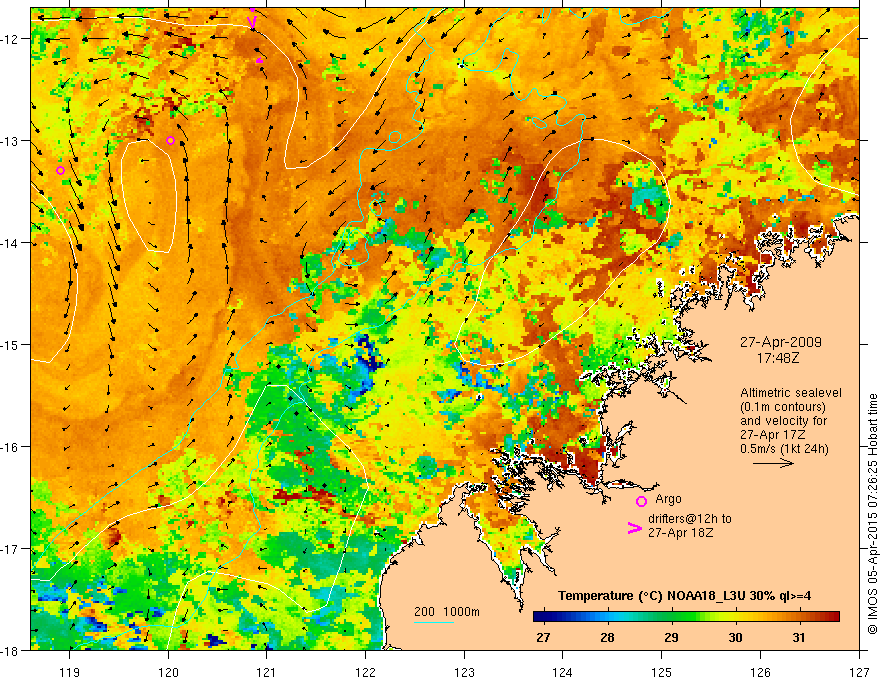
Task: Click the small cyan closed contour near 122°E
Action: point(395,135)
